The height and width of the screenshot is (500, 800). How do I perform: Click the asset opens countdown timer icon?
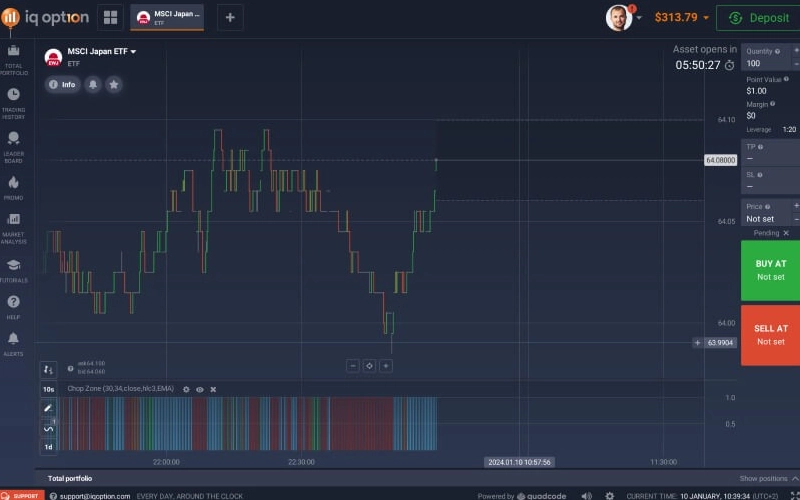tap(730, 65)
